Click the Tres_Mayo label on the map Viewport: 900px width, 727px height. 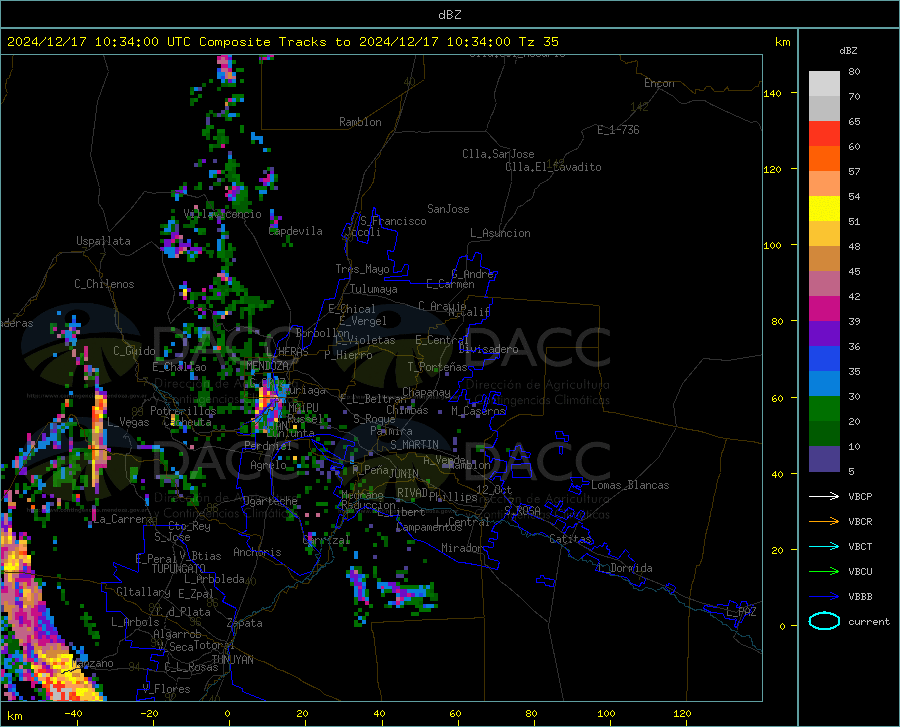(x=362, y=269)
